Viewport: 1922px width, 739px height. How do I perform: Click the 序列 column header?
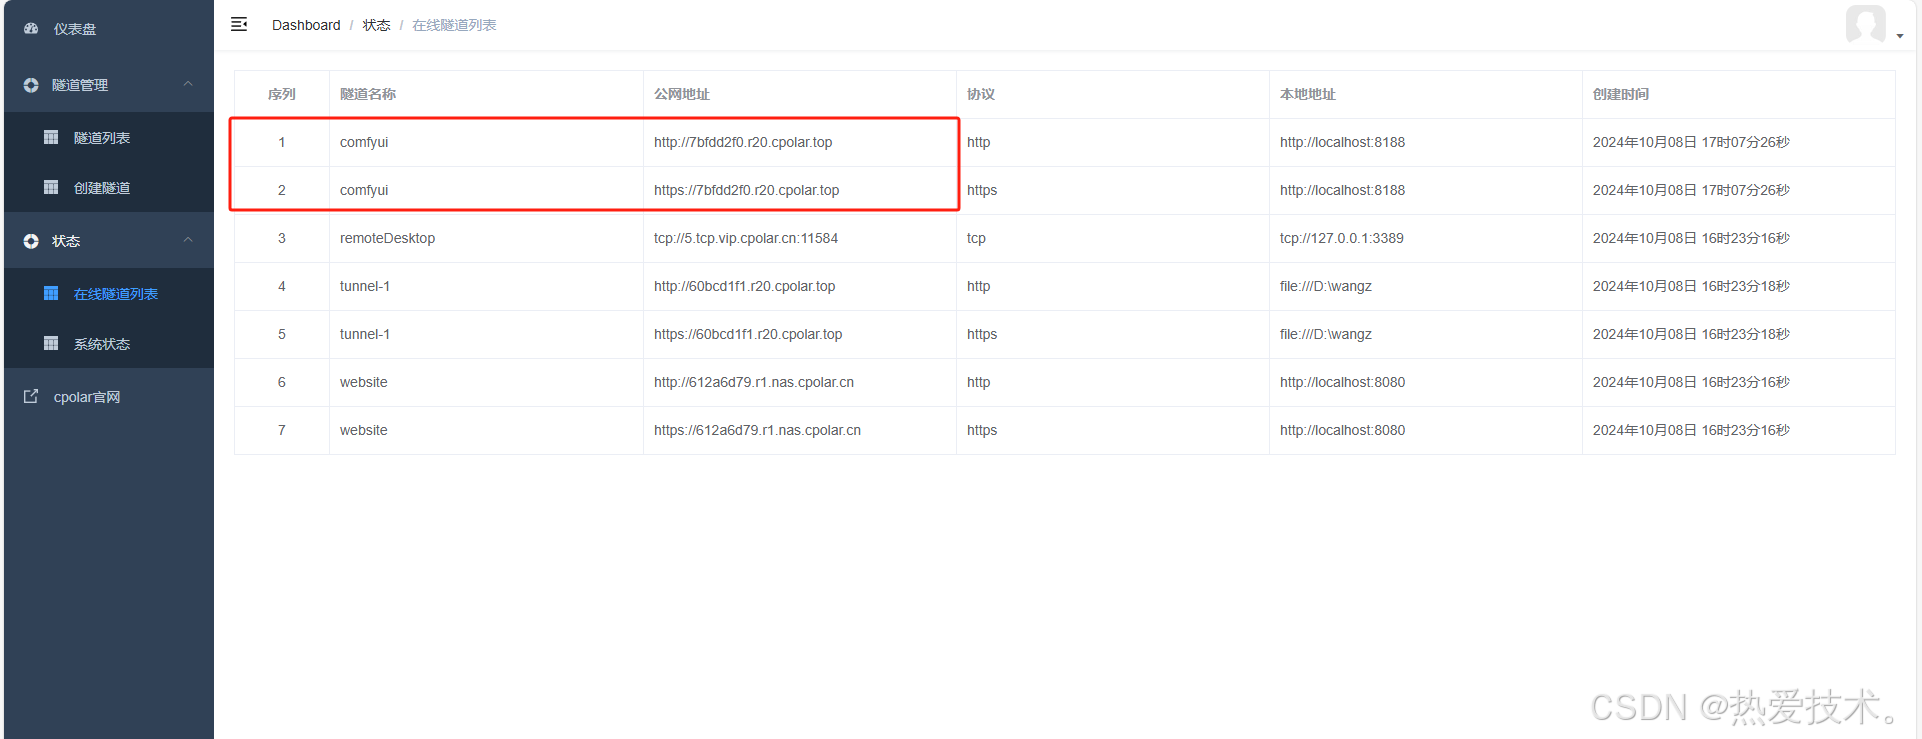click(282, 94)
